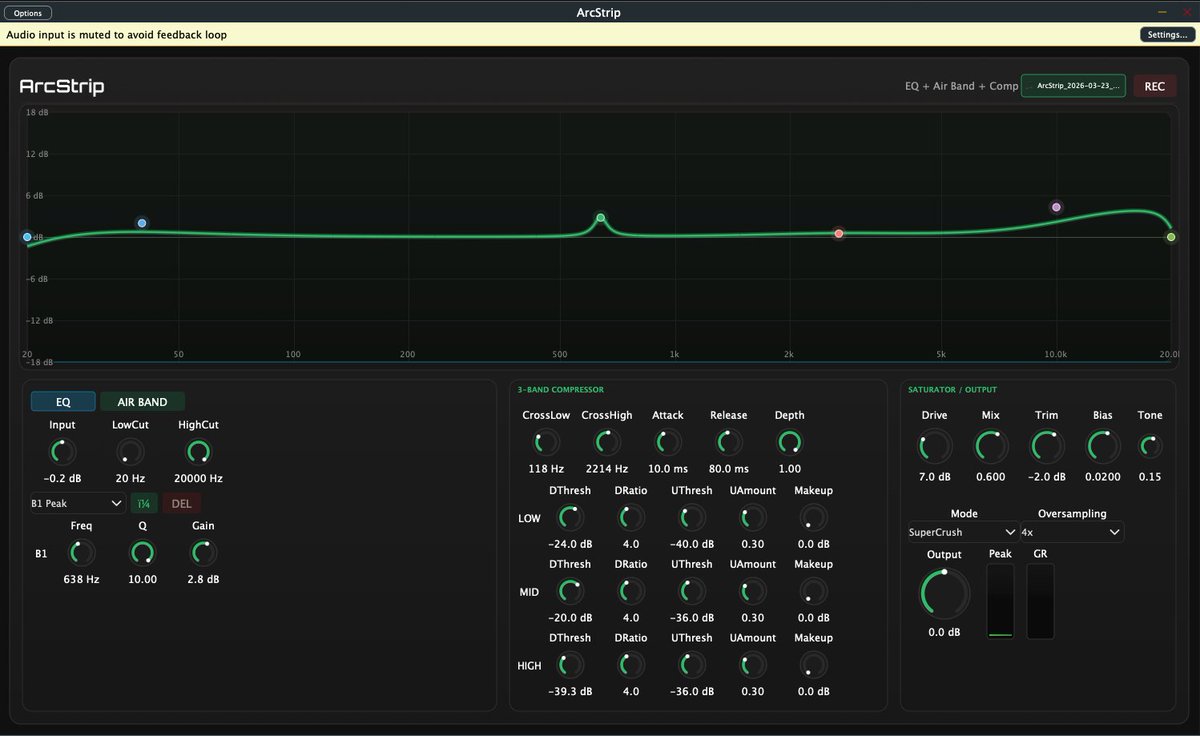Click the HighCut knob
Screen dimensions: 1200x736
tap(199, 452)
